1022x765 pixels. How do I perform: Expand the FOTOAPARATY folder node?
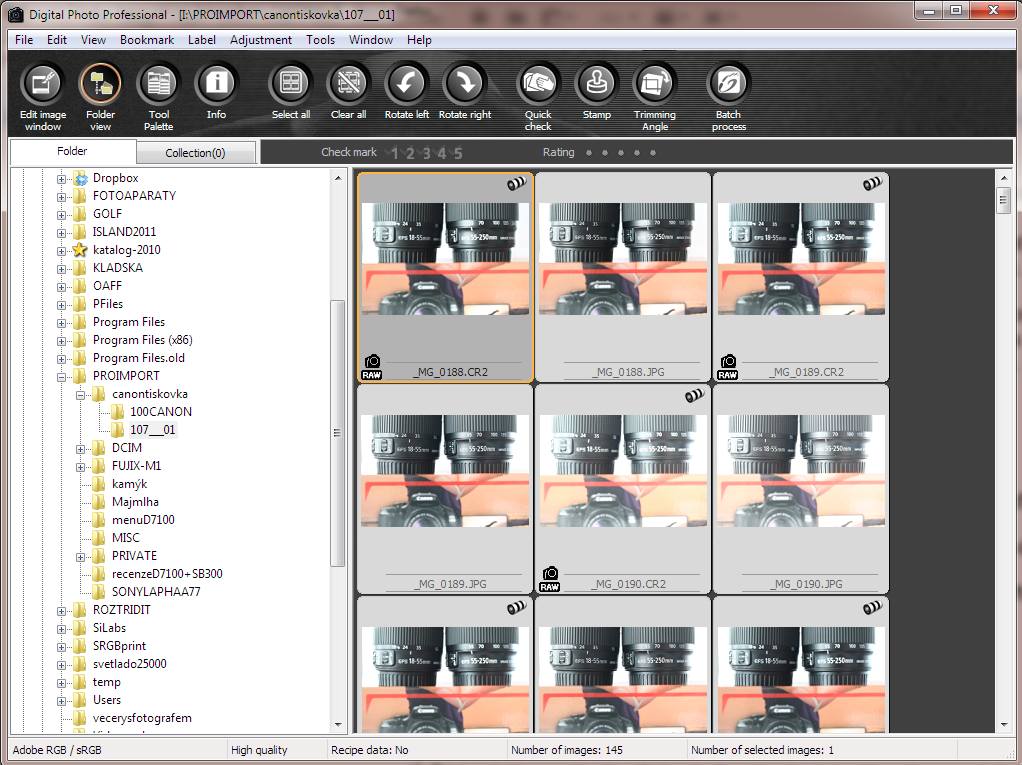[x=61, y=197]
